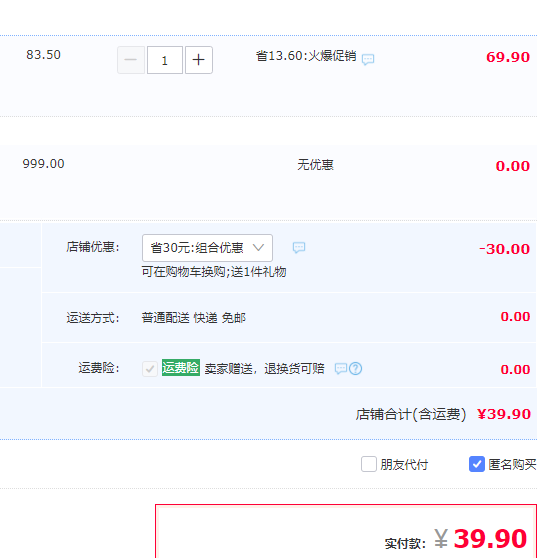Click the 可在购物车换购;送1件礼物 text
The height and width of the screenshot is (558, 558).
(214, 272)
